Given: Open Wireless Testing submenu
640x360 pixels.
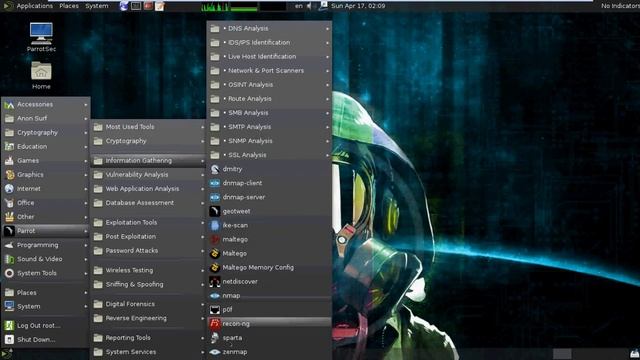Looking at the screenshot, I should tap(148, 270).
